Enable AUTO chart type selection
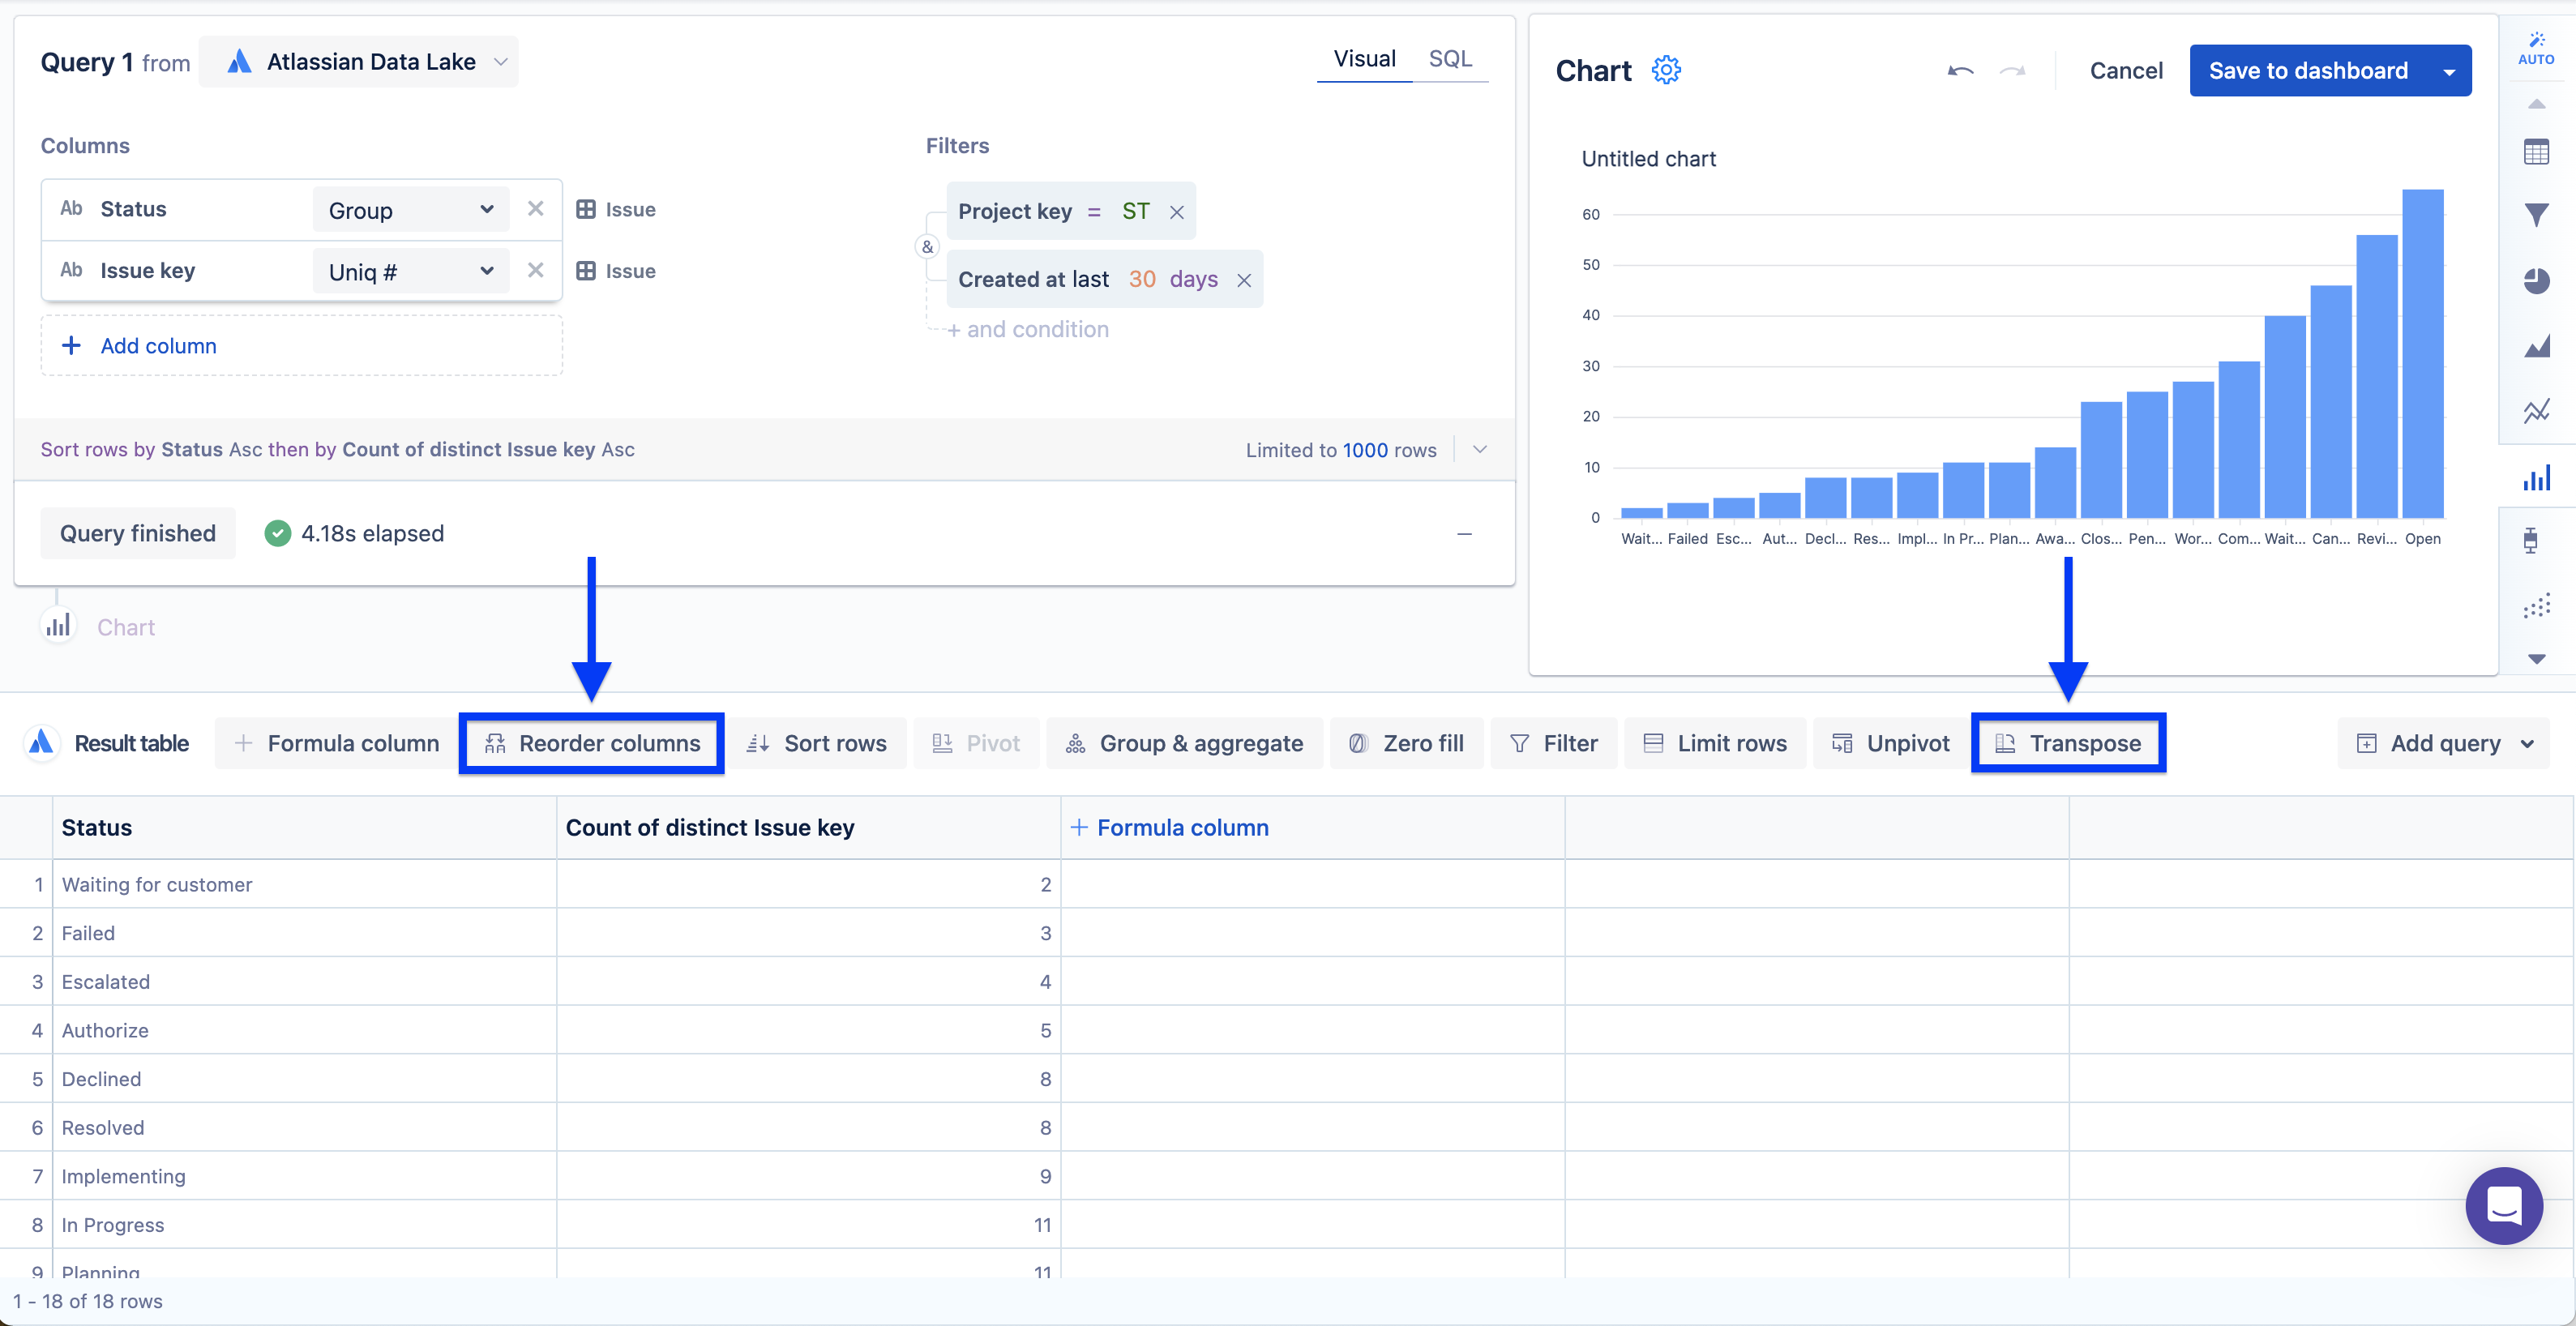Screen dimensions: 2576x1326 tap(2536, 47)
